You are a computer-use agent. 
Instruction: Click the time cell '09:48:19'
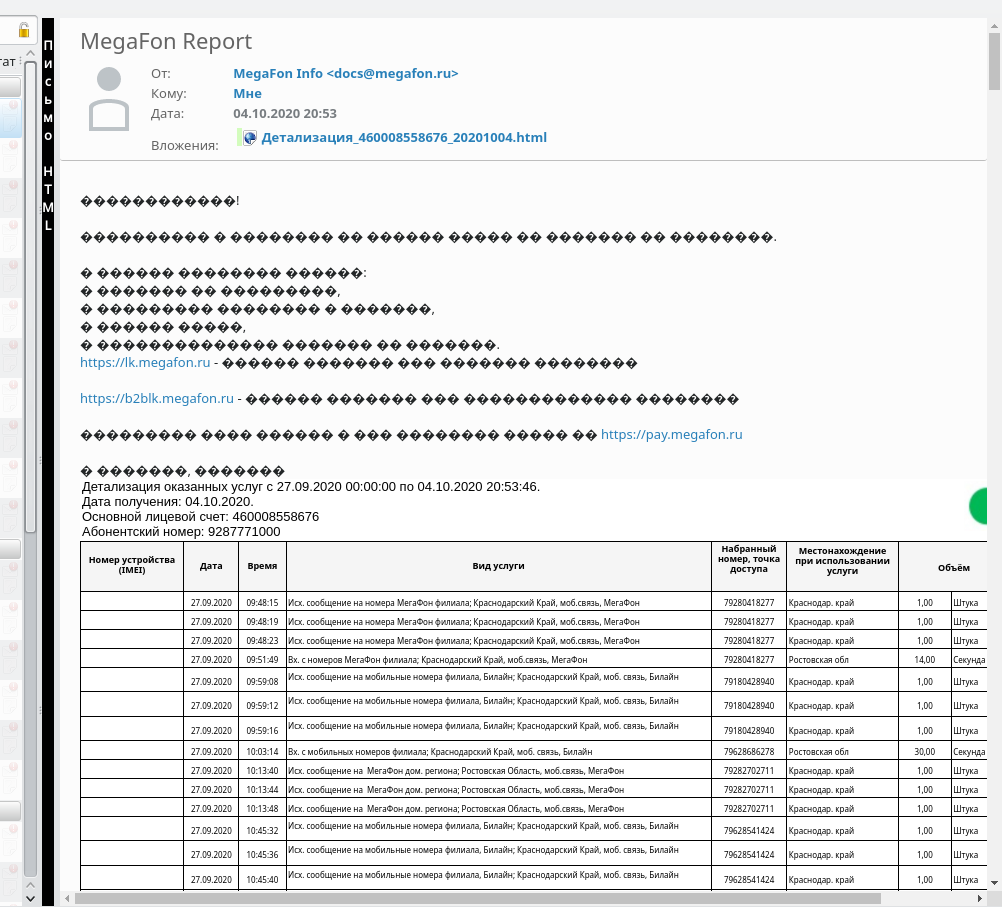click(x=262, y=621)
